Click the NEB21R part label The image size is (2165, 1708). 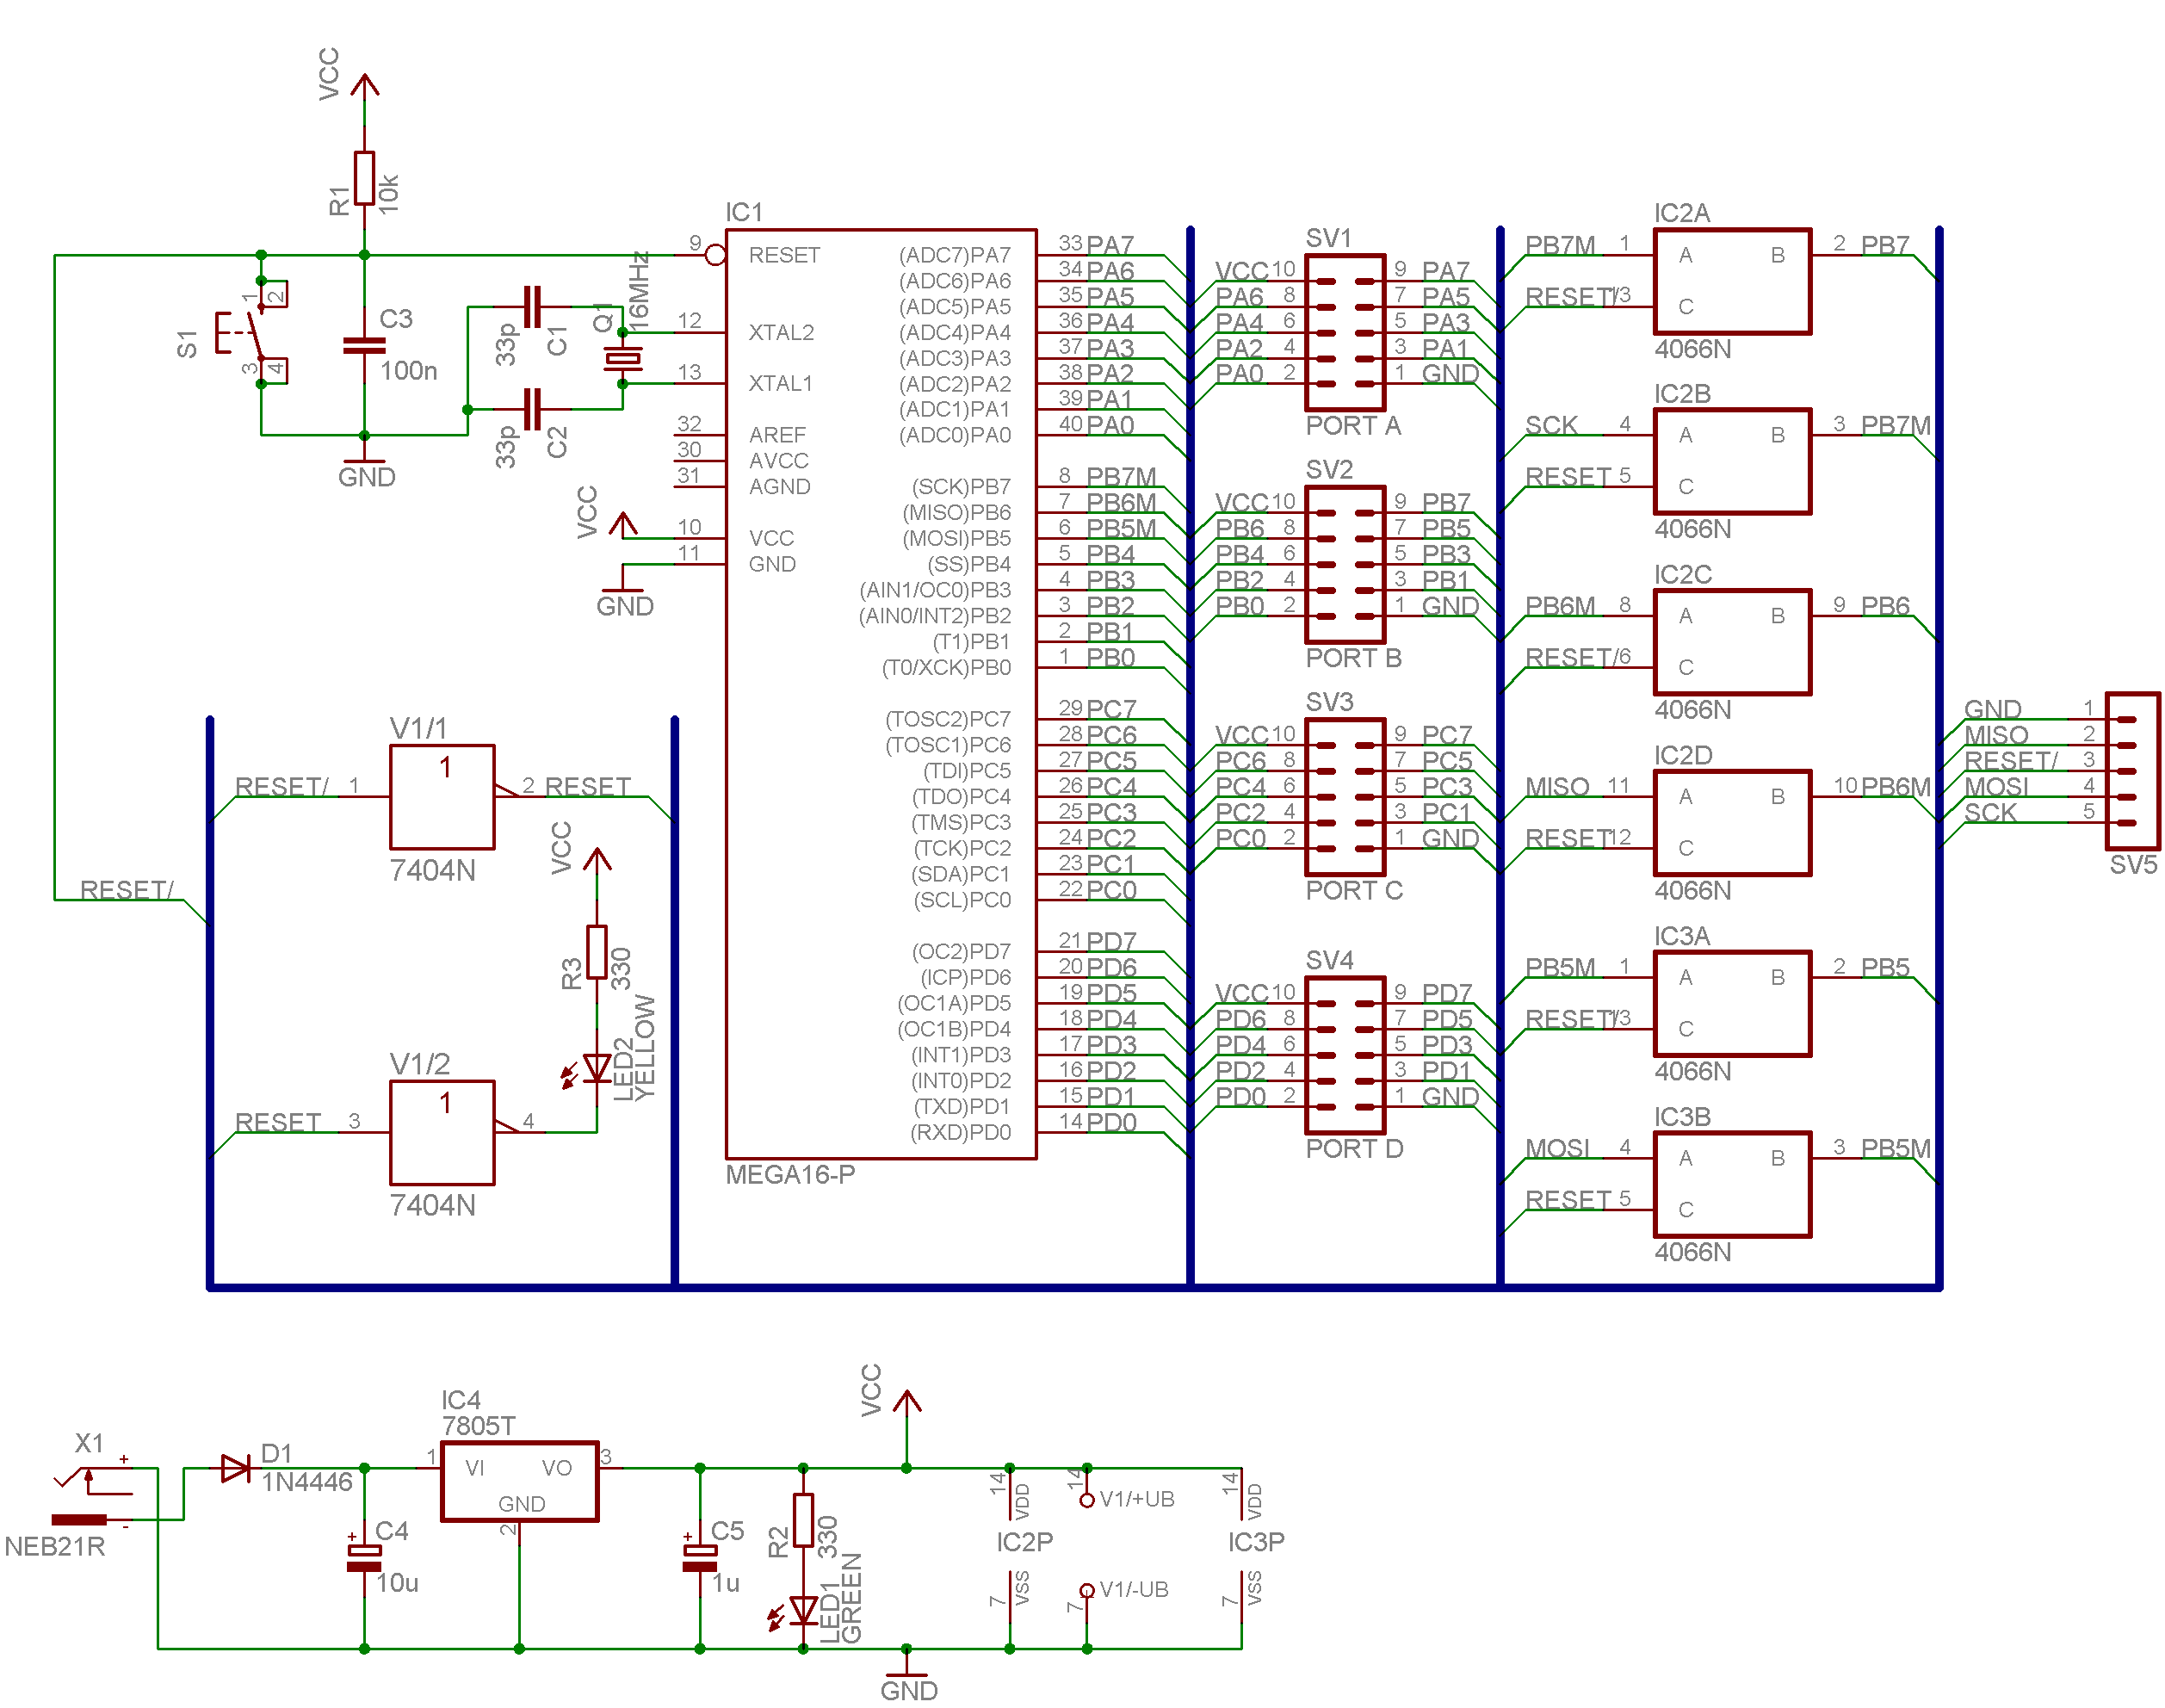coord(54,1546)
